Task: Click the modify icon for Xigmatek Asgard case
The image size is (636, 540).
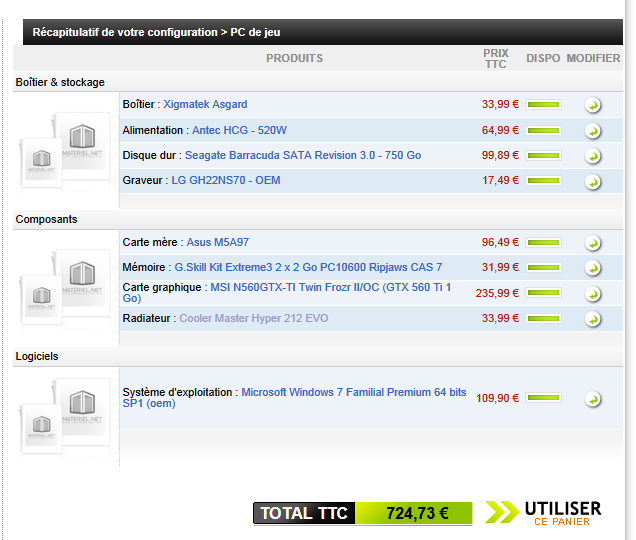Action: 593,105
